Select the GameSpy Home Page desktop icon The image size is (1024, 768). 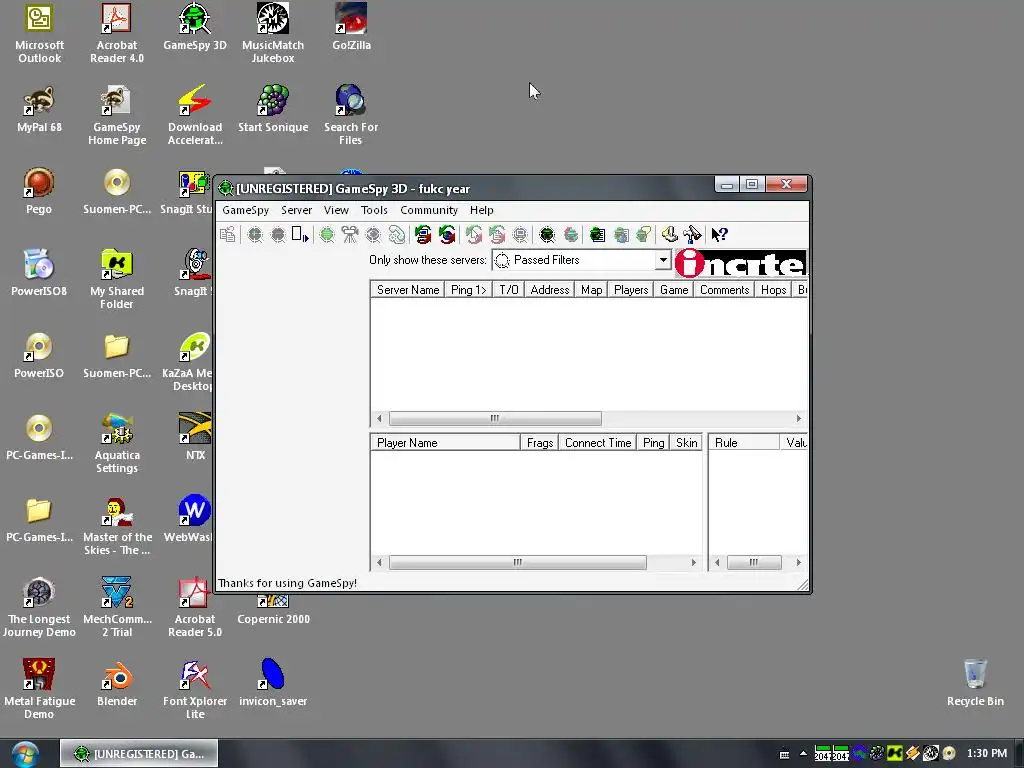(x=117, y=115)
